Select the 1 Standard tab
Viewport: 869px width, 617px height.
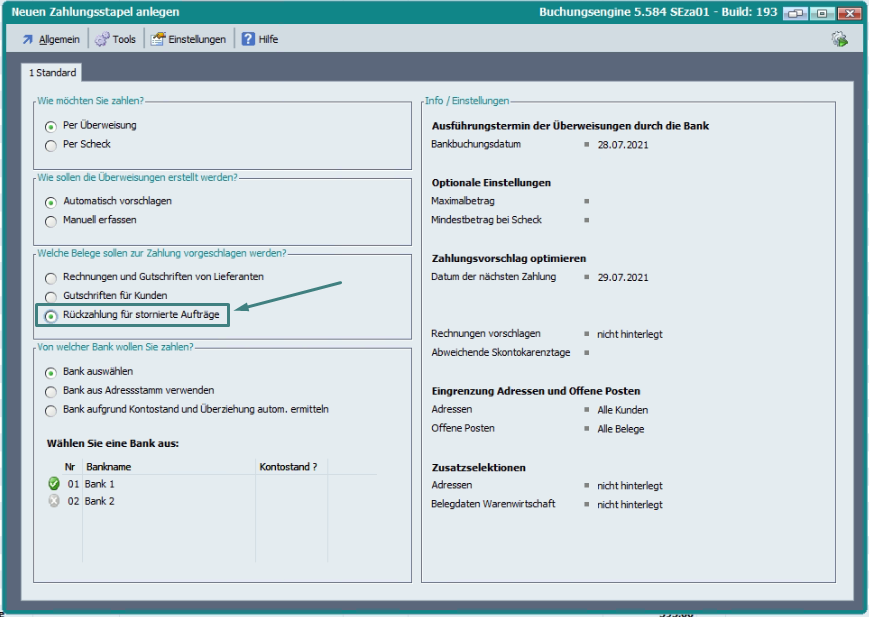pos(52,73)
